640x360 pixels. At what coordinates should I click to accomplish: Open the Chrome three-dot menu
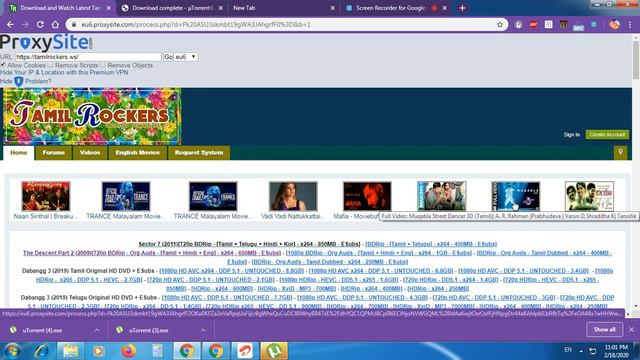tap(630, 24)
